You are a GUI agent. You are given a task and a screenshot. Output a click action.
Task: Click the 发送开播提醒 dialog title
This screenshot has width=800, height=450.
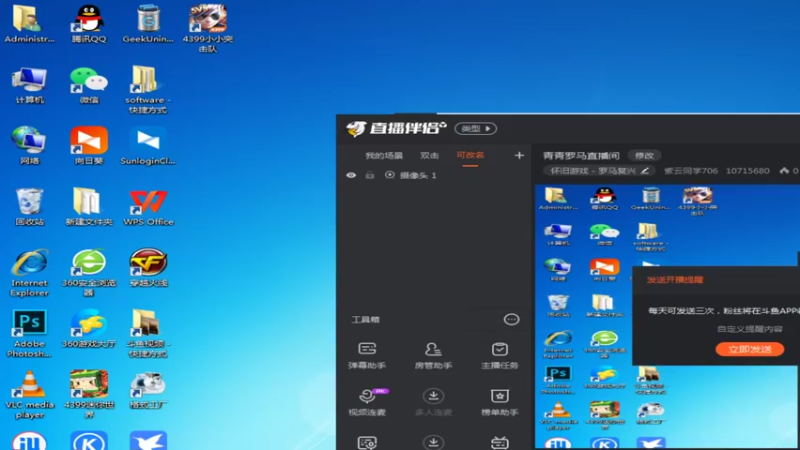675,280
